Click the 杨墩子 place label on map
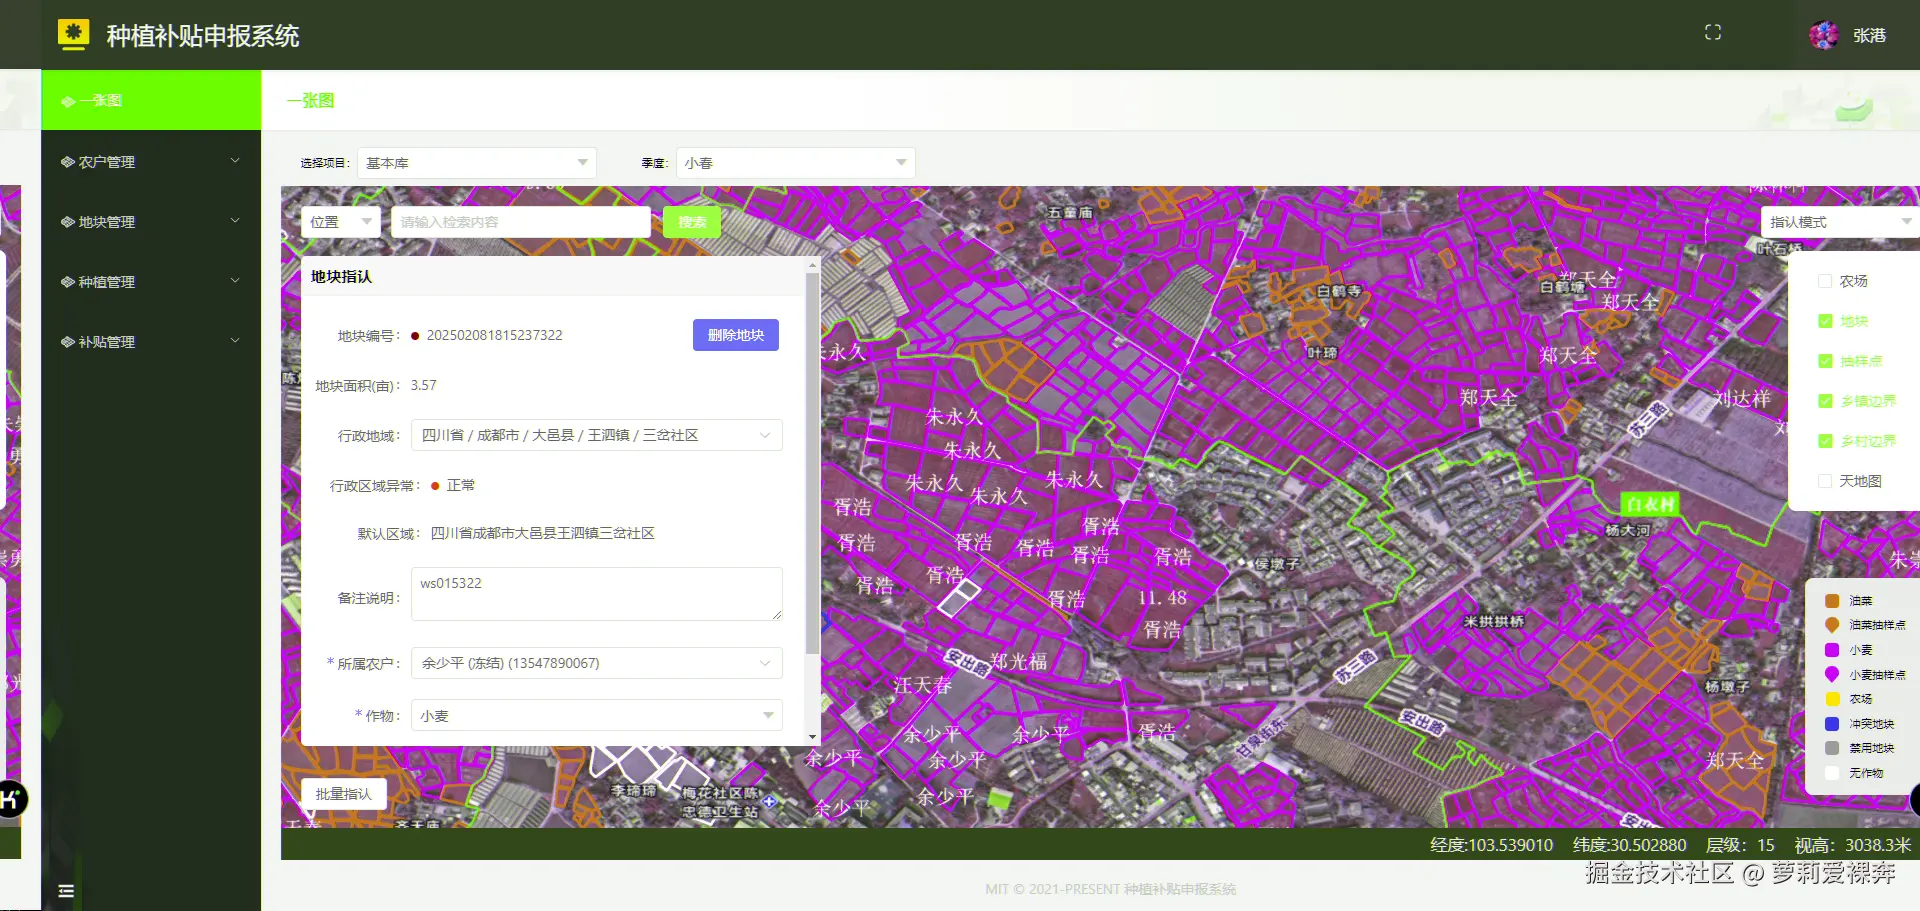1920x911 pixels. (1727, 687)
